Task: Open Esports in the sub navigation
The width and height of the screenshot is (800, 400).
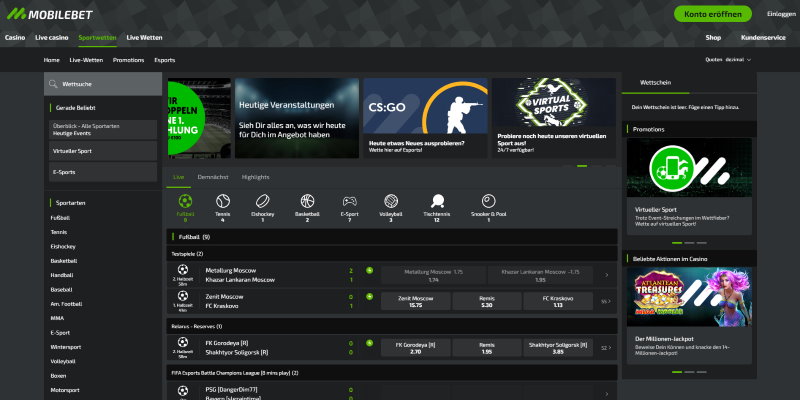Action: (165, 60)
